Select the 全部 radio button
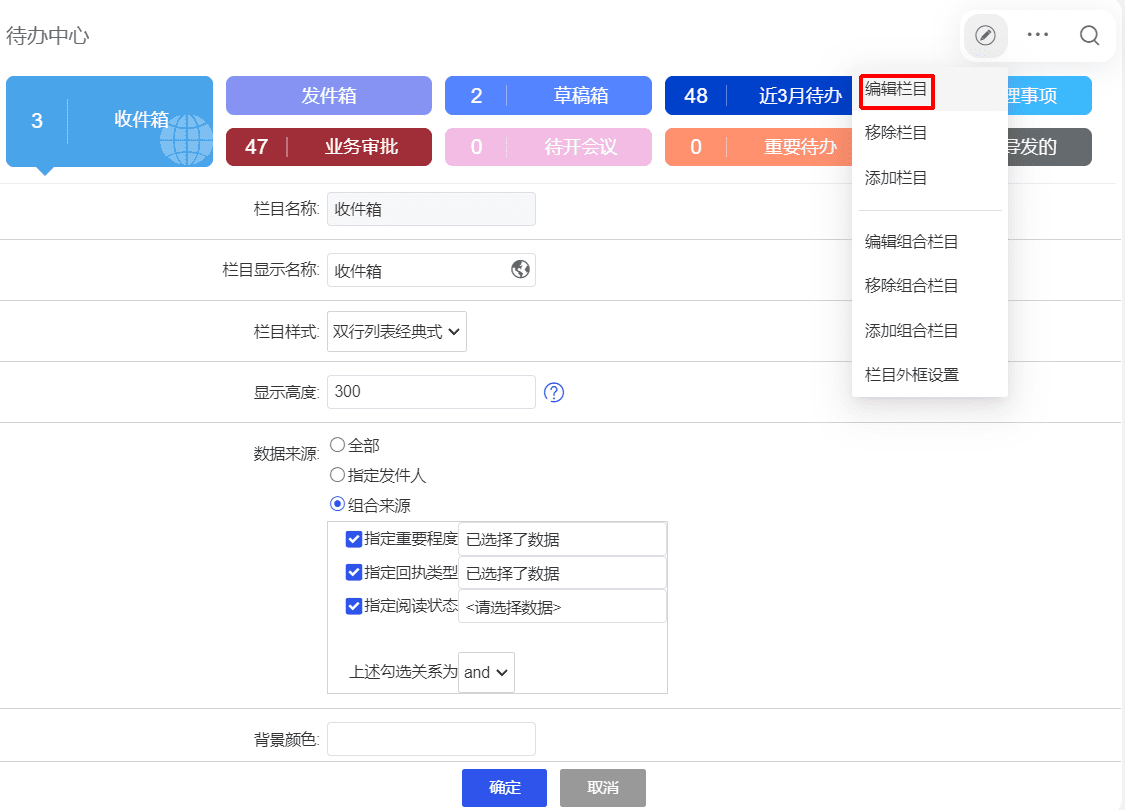Viewport: 1125px width, 810px height. (x=337, y=445)
